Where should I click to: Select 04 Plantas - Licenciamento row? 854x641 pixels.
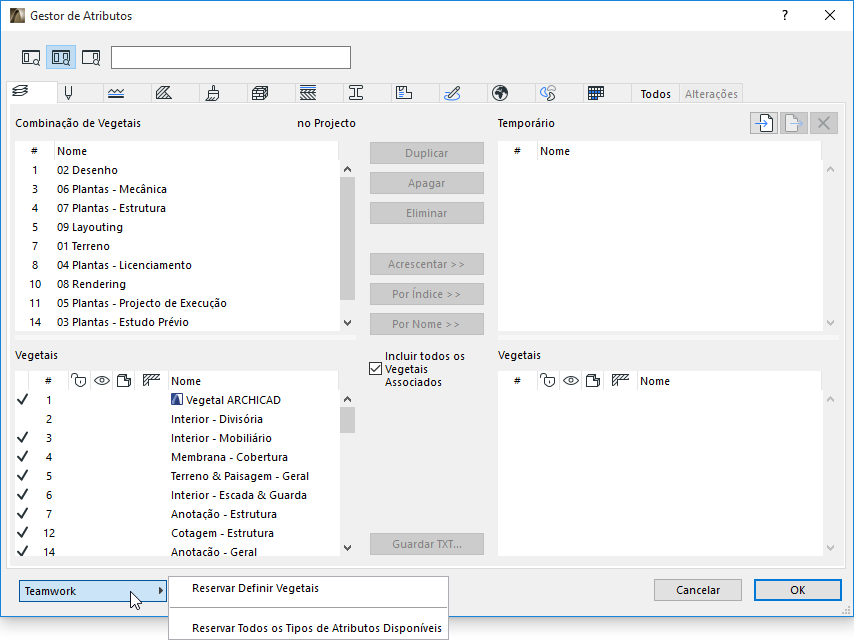(177, 265)
